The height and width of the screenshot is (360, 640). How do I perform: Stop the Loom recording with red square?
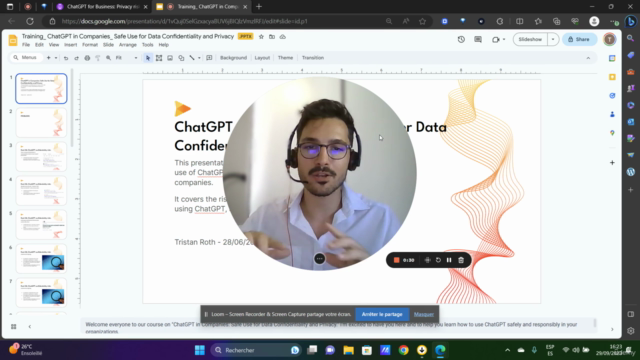click(396, 260)
